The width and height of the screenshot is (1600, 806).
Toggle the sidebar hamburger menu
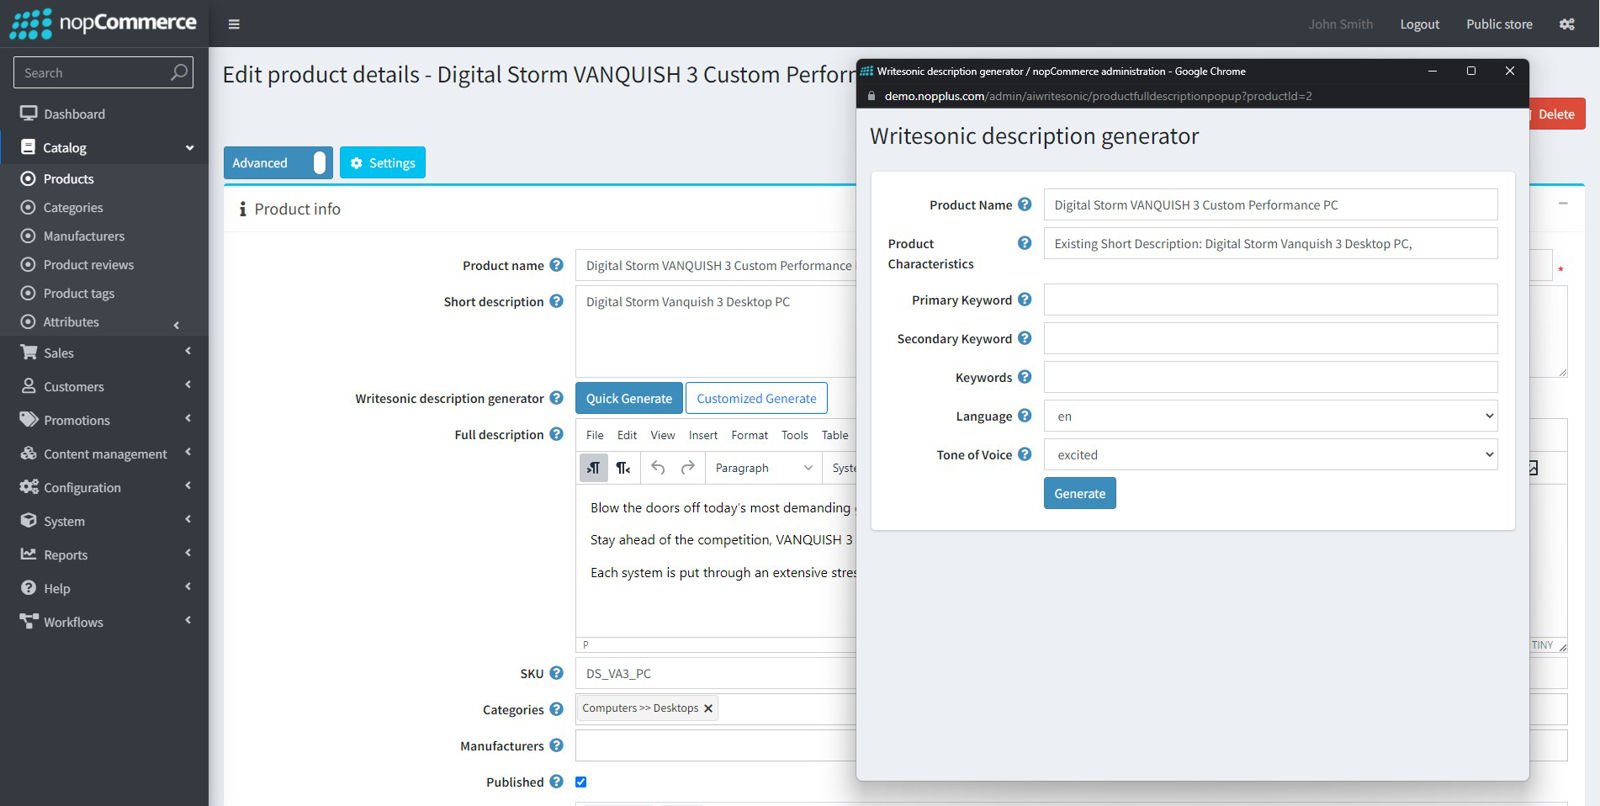pos(234,24)
